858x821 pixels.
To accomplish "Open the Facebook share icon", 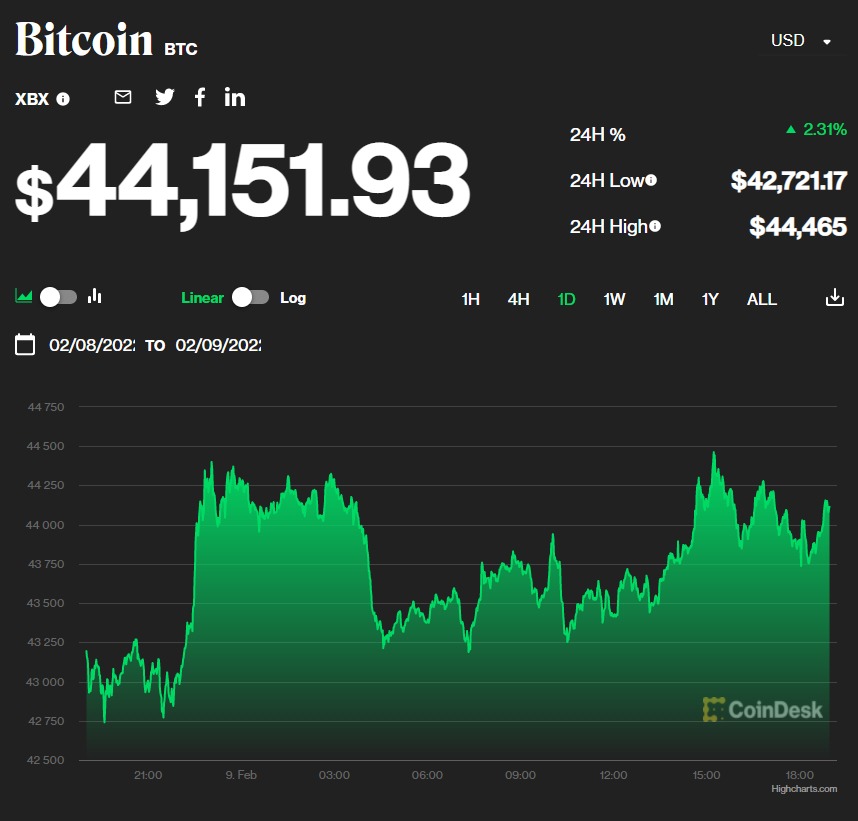I will click(x=200, y=97).
